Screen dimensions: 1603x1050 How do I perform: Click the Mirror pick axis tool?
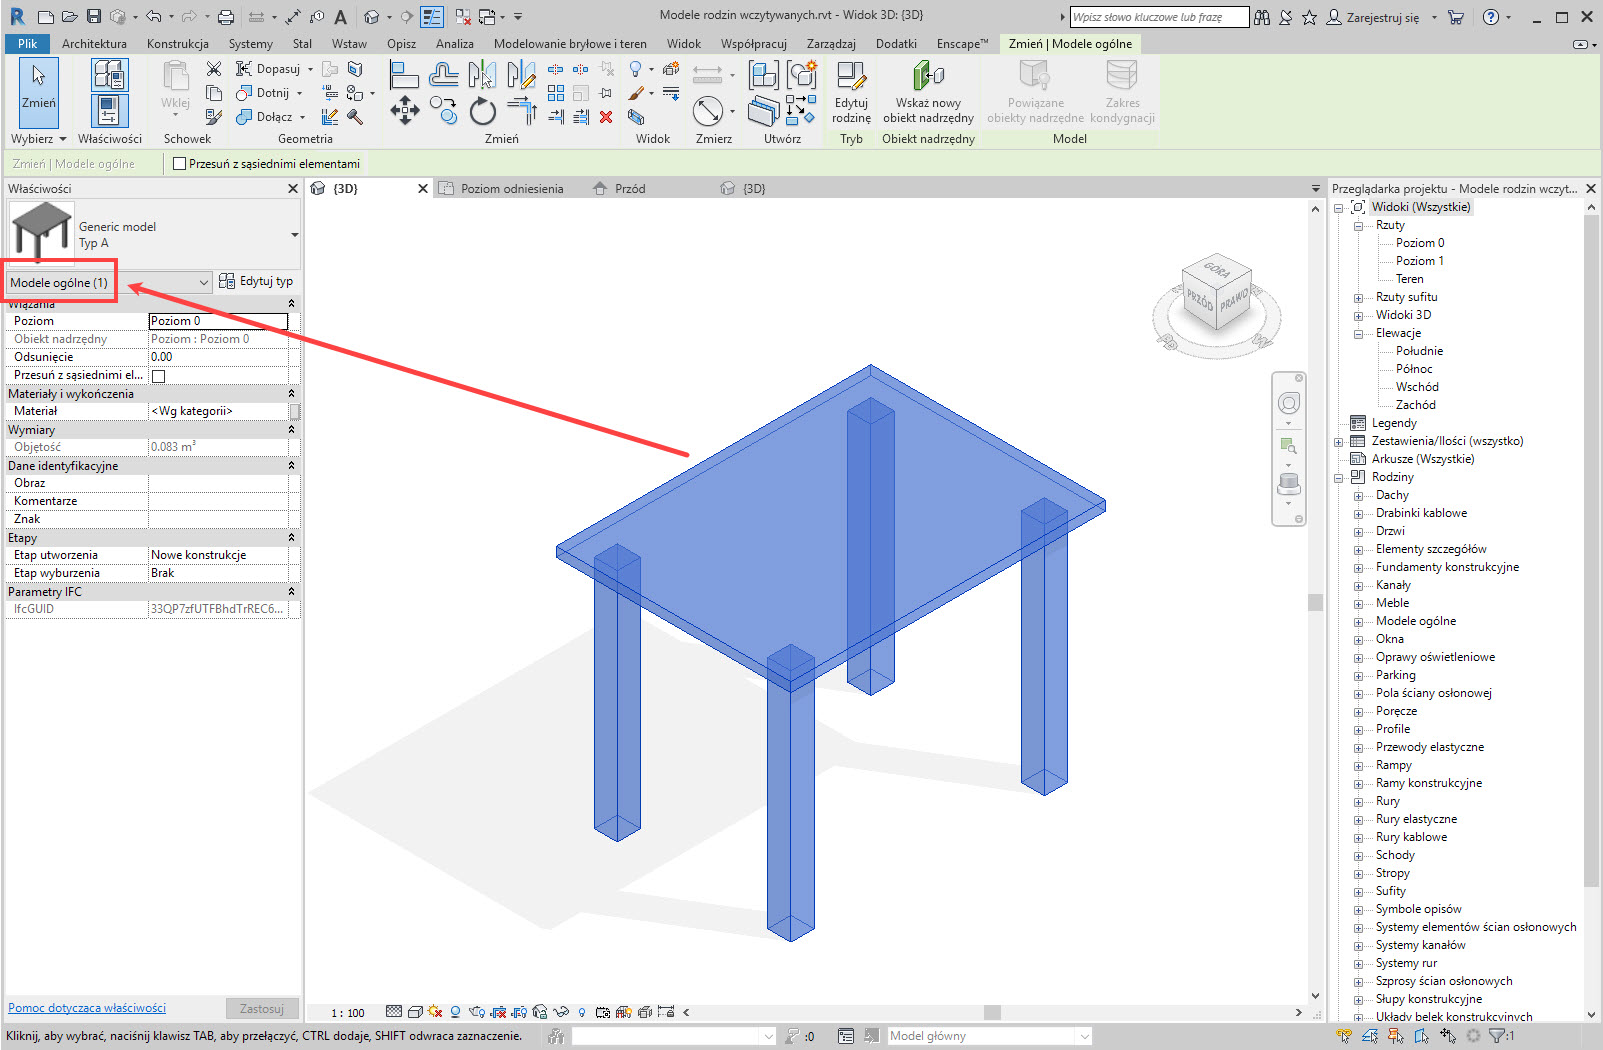[x=481, y=75]
